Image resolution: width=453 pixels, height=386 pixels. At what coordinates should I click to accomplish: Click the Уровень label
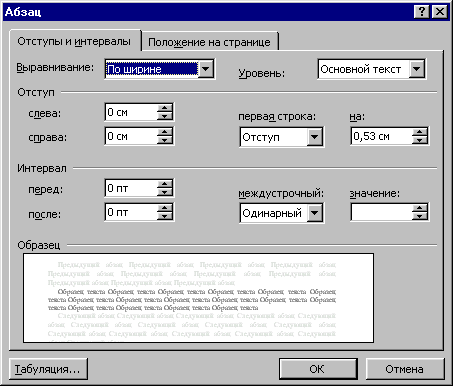click(x=262, y=73)
